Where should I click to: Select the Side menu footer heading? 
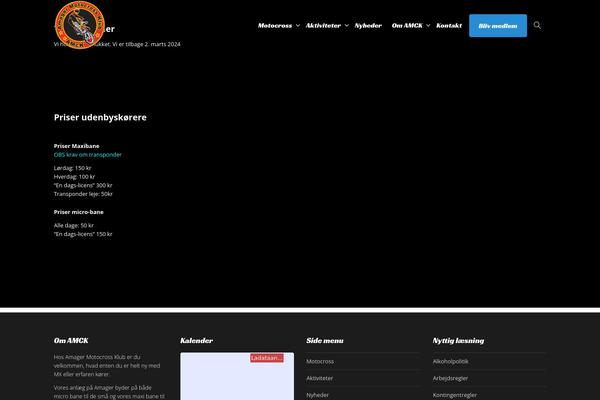(325, 341)
